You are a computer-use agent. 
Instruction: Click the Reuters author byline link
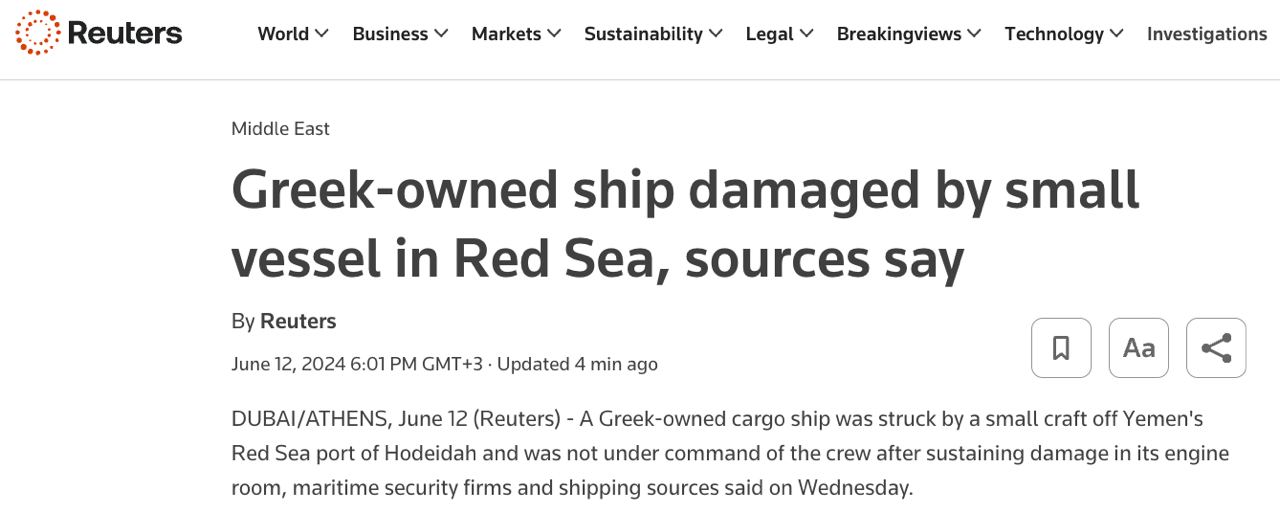298,321
